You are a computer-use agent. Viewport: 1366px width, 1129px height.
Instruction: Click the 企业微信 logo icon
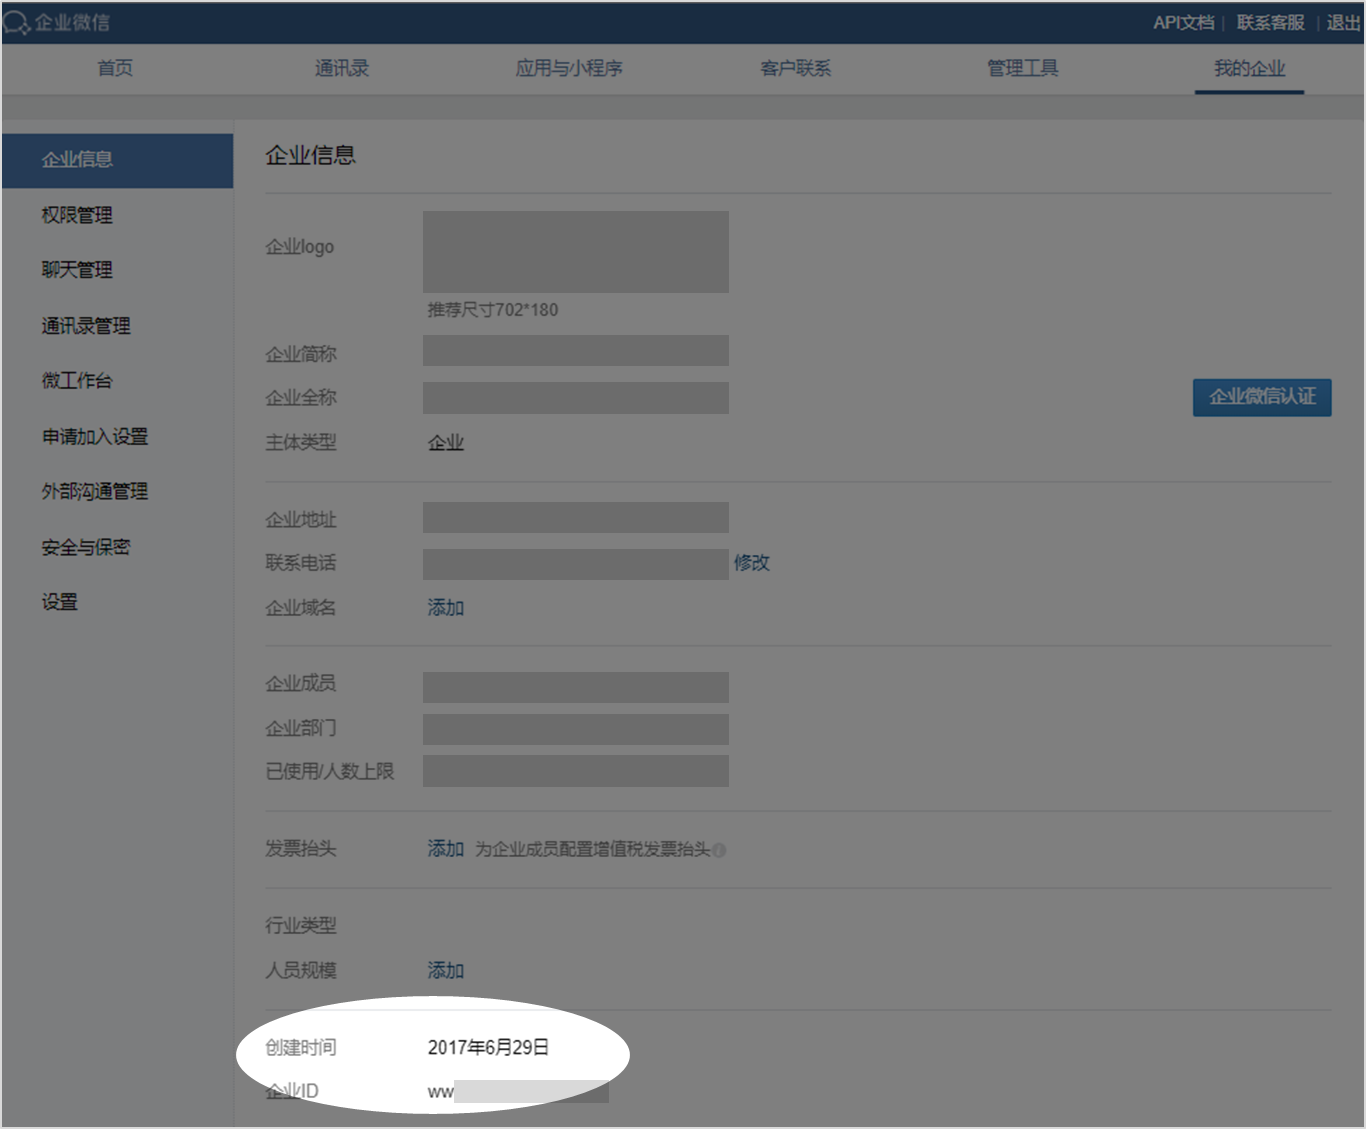pyautogui.click(x=17, y=22)
